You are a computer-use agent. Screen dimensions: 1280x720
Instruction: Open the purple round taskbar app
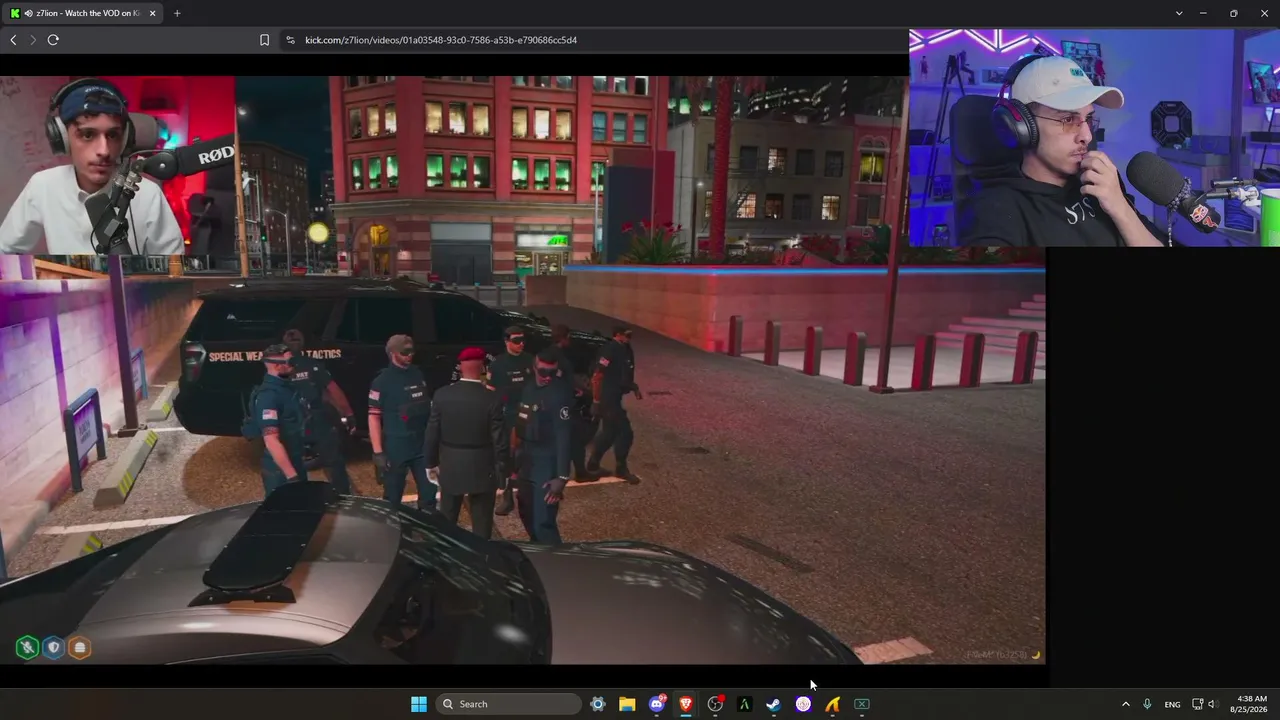803,704
